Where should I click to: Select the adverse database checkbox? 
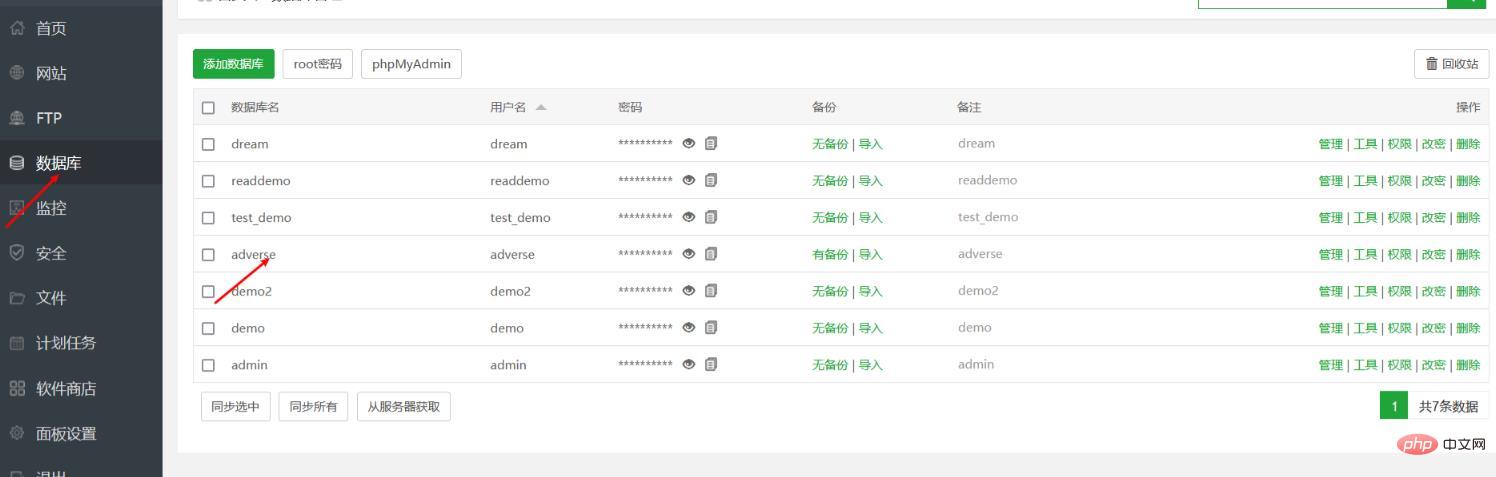[208, 255]
